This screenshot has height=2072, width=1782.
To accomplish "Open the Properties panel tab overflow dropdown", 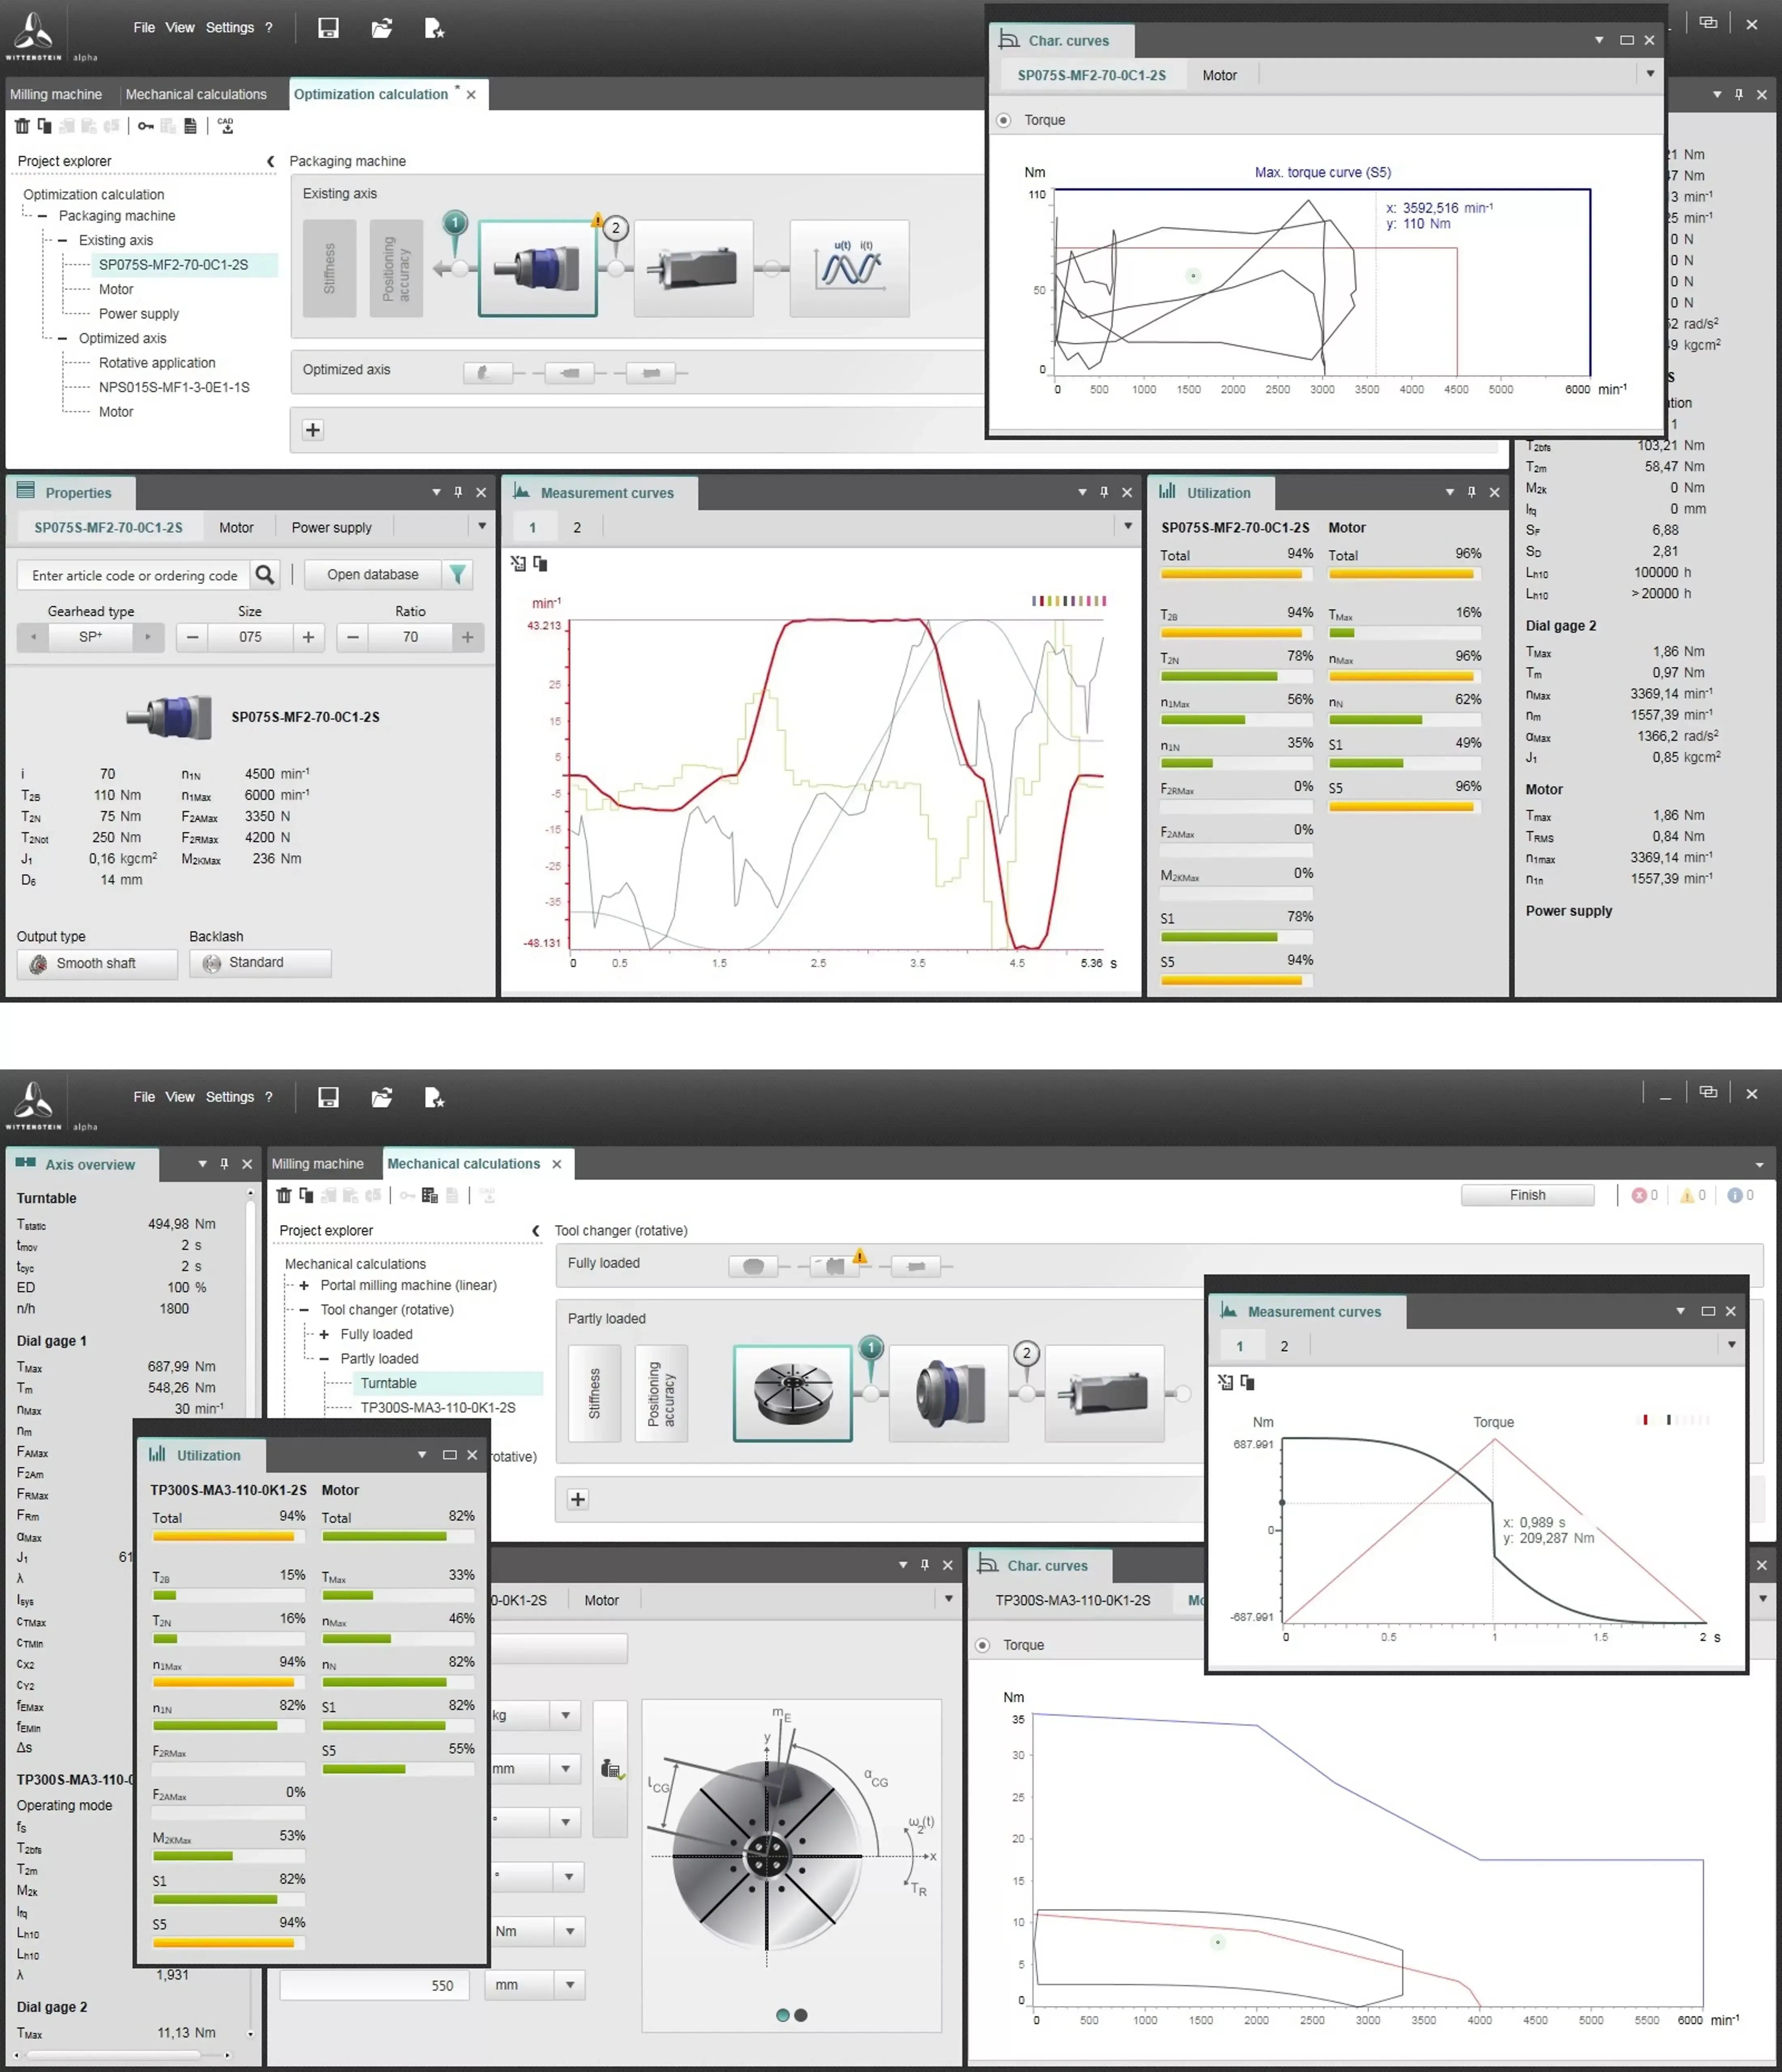I will [482, 526].
